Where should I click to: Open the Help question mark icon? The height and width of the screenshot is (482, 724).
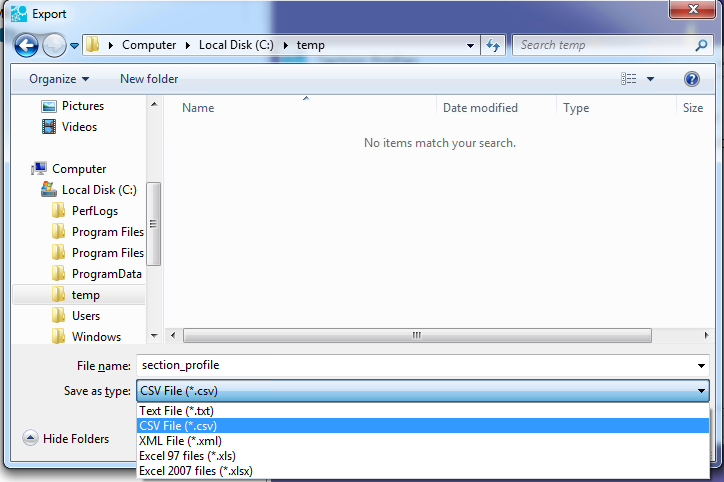pyautogui.click(x=691, y=79)
